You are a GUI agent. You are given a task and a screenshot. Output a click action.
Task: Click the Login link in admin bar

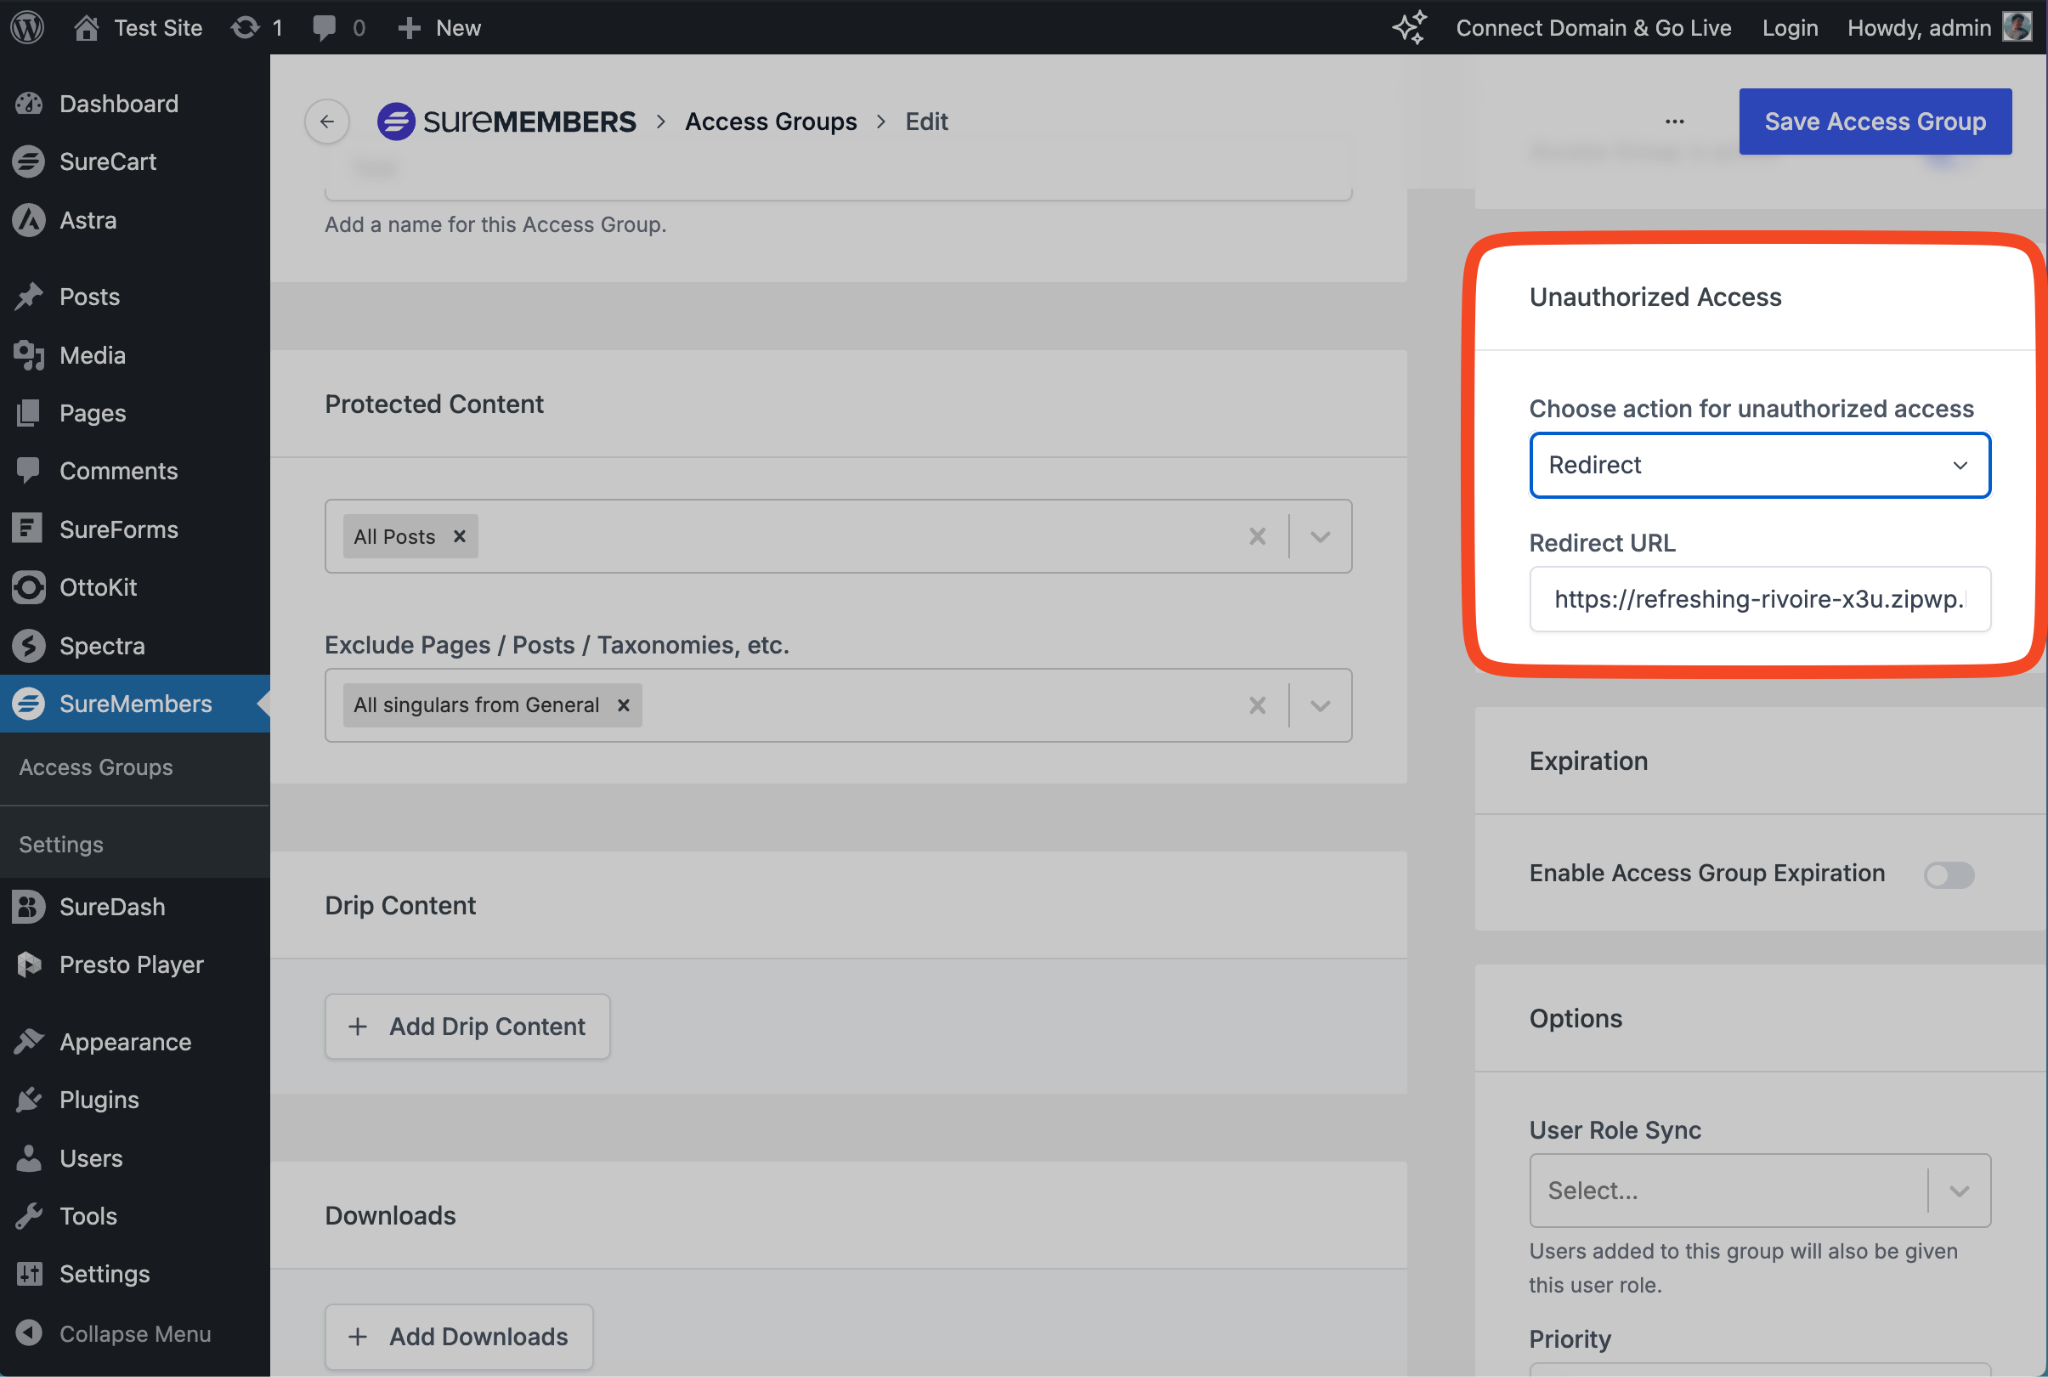pos(1790,27)
